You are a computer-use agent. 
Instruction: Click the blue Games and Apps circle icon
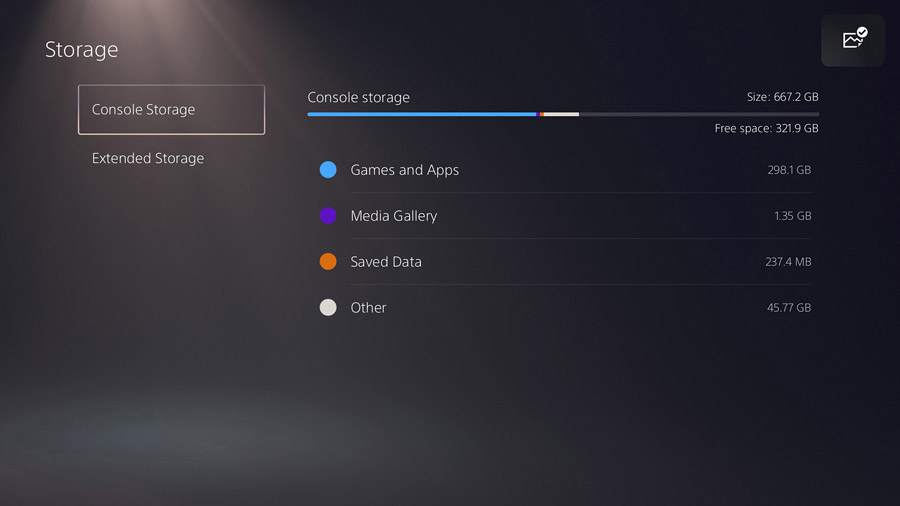point(328,170)
